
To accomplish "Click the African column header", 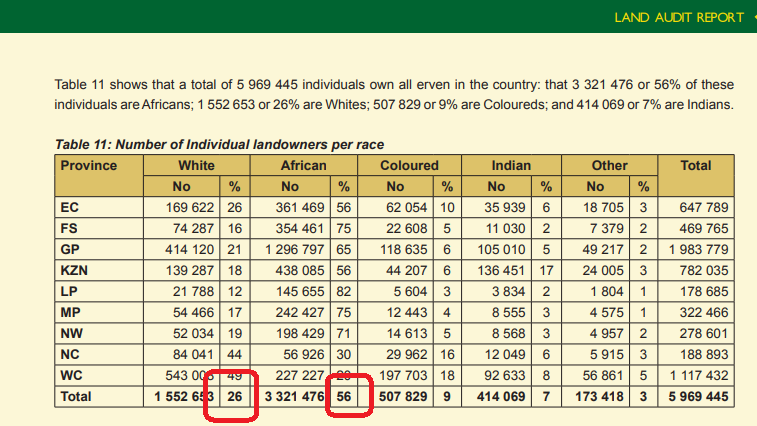I will pyautogui.click(x=304, y=166).
